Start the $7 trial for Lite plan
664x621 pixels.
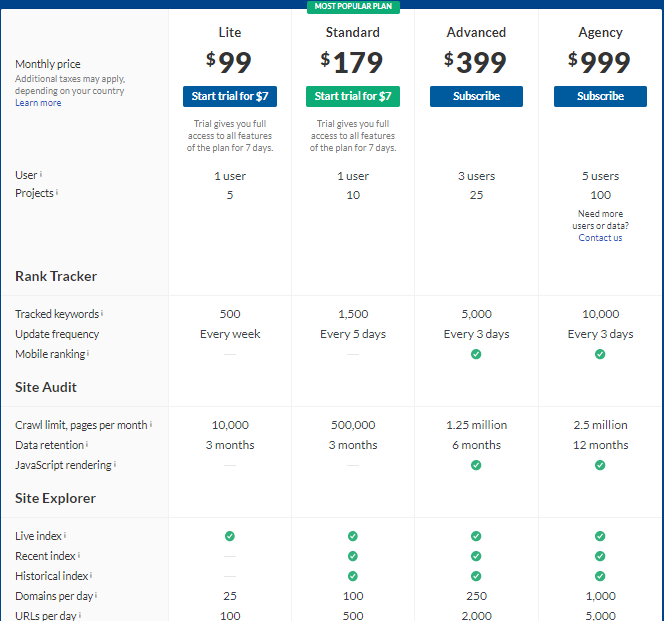coord(230,97)
